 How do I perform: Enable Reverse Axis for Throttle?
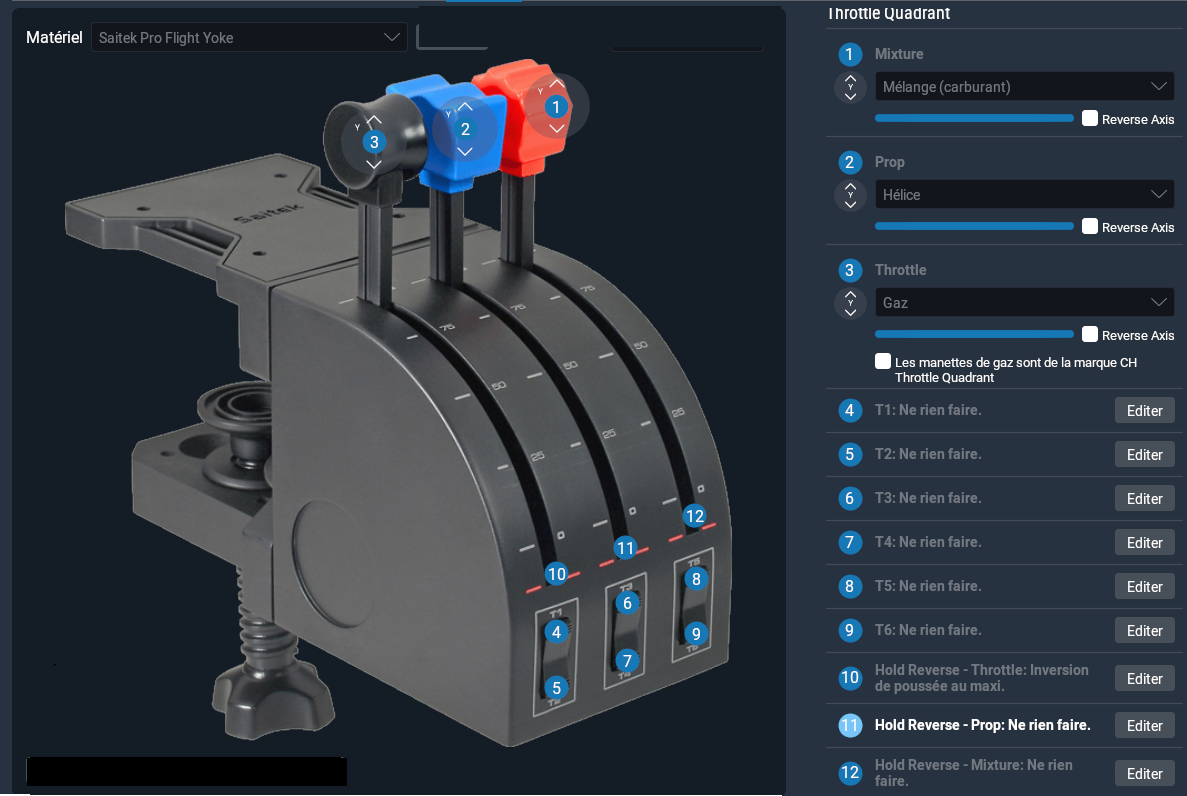point(1089,334)
